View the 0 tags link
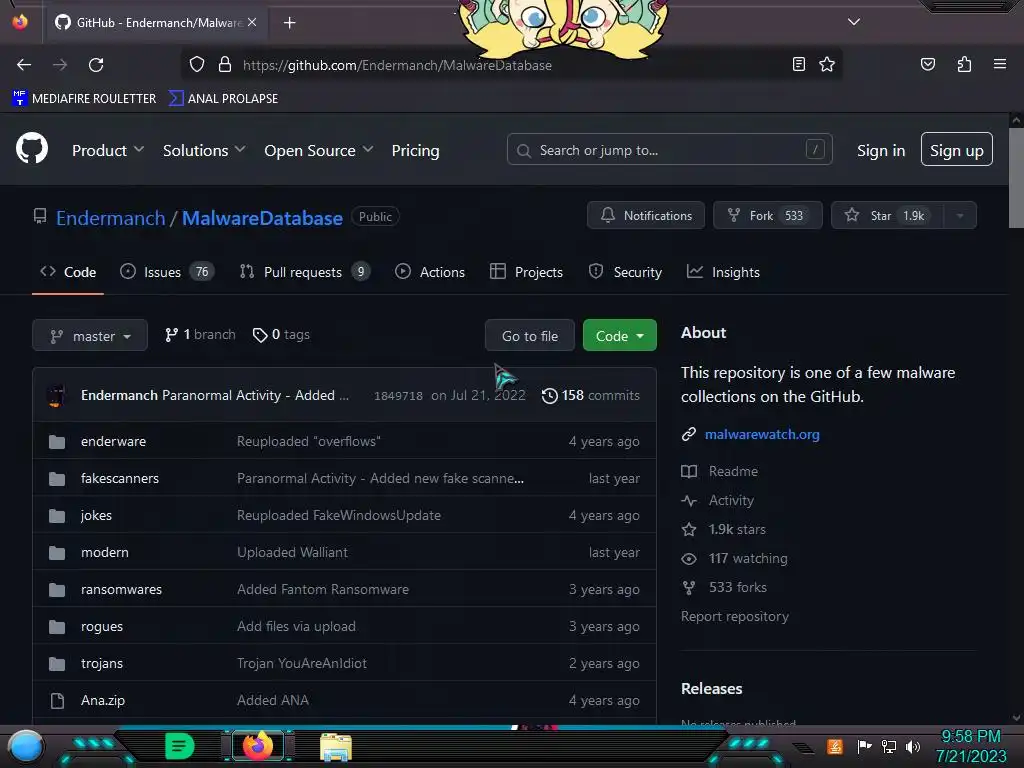 tap(281, 334)
